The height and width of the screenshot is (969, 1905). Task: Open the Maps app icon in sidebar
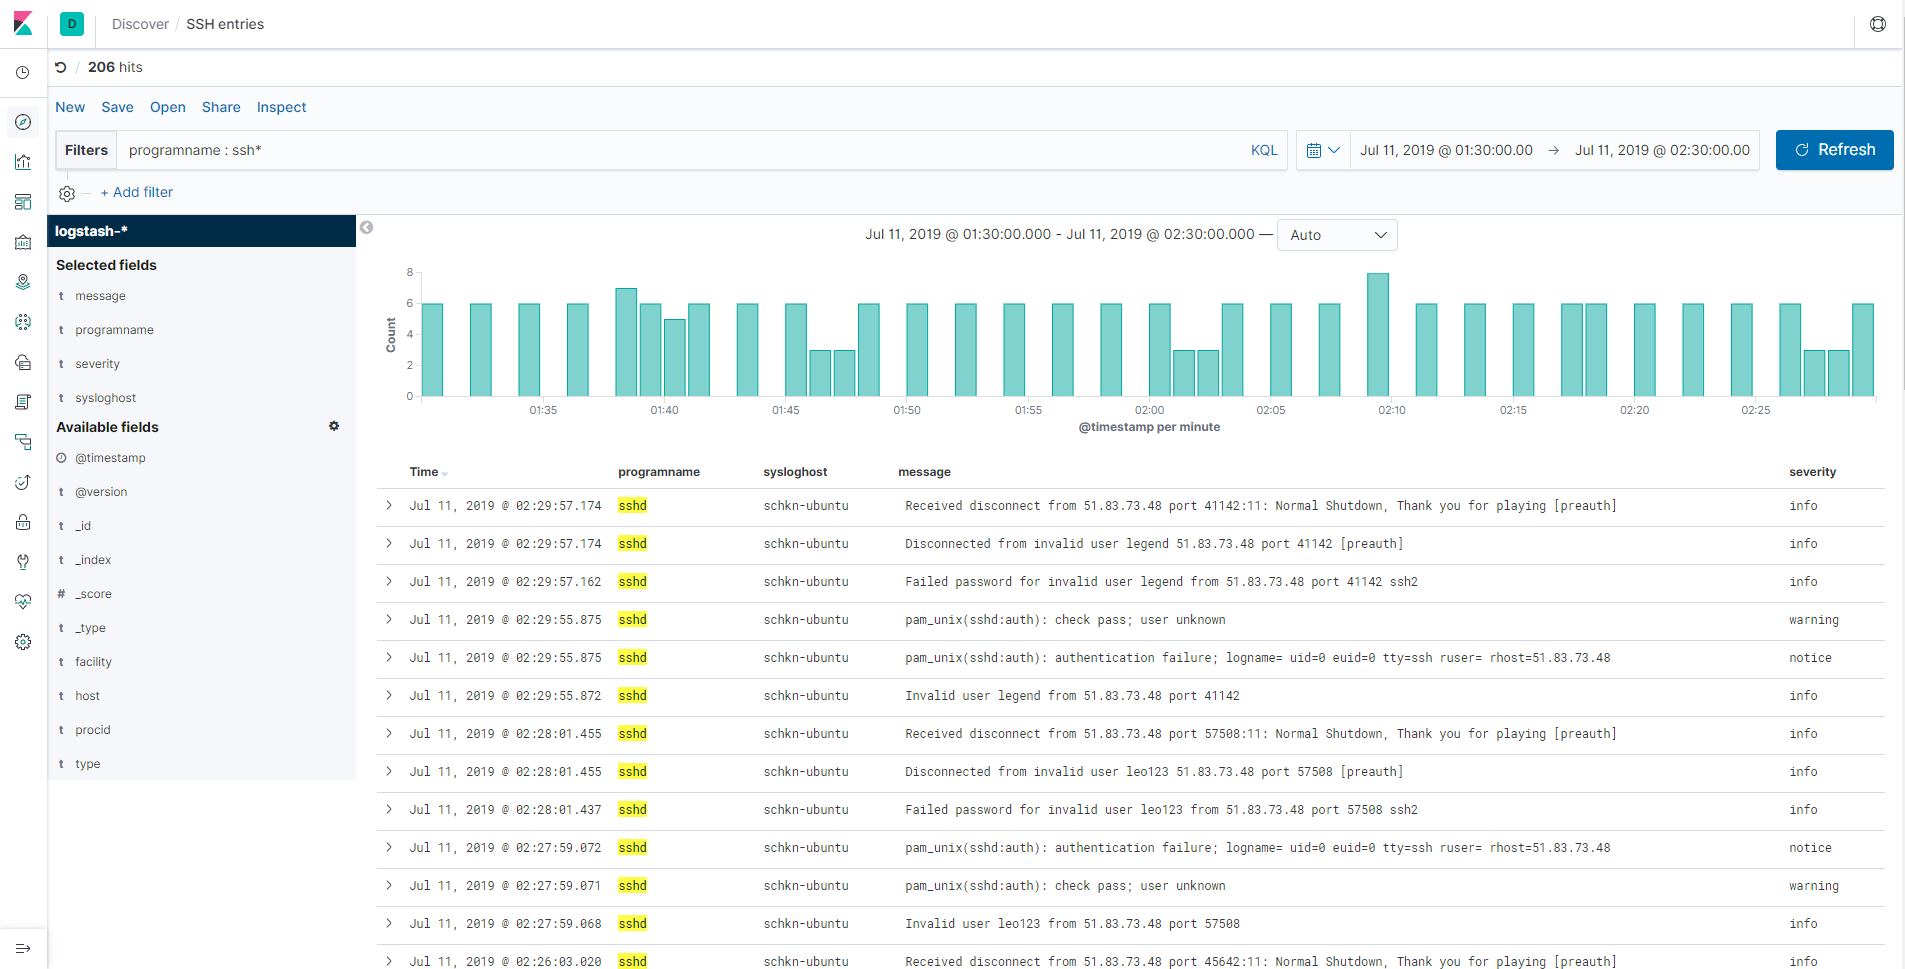pos(23,281)
